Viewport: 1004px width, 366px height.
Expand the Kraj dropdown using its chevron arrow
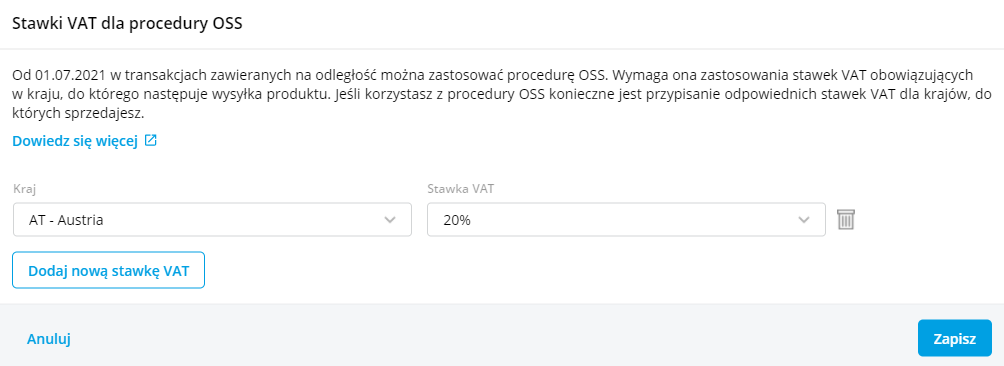tap(389, 220)
